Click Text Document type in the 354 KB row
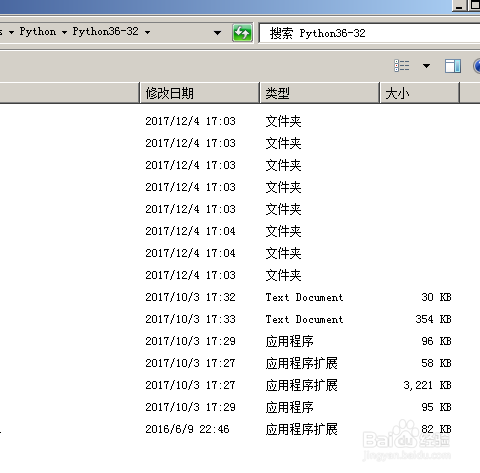The height and width of the screenshot is (473, 480). click(304, 319)
